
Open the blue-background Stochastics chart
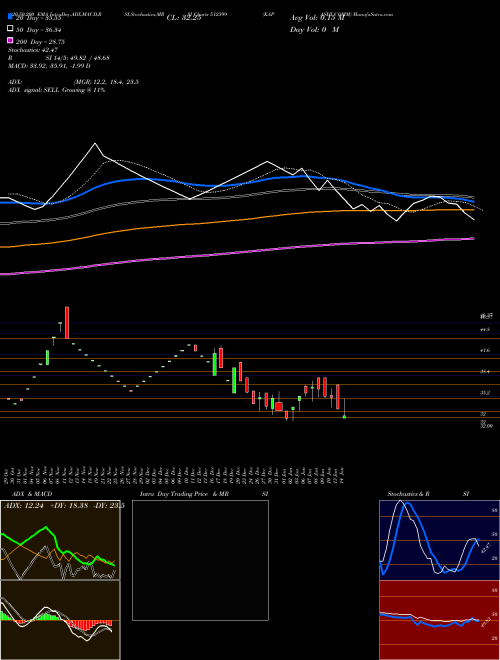click(439, 540)
